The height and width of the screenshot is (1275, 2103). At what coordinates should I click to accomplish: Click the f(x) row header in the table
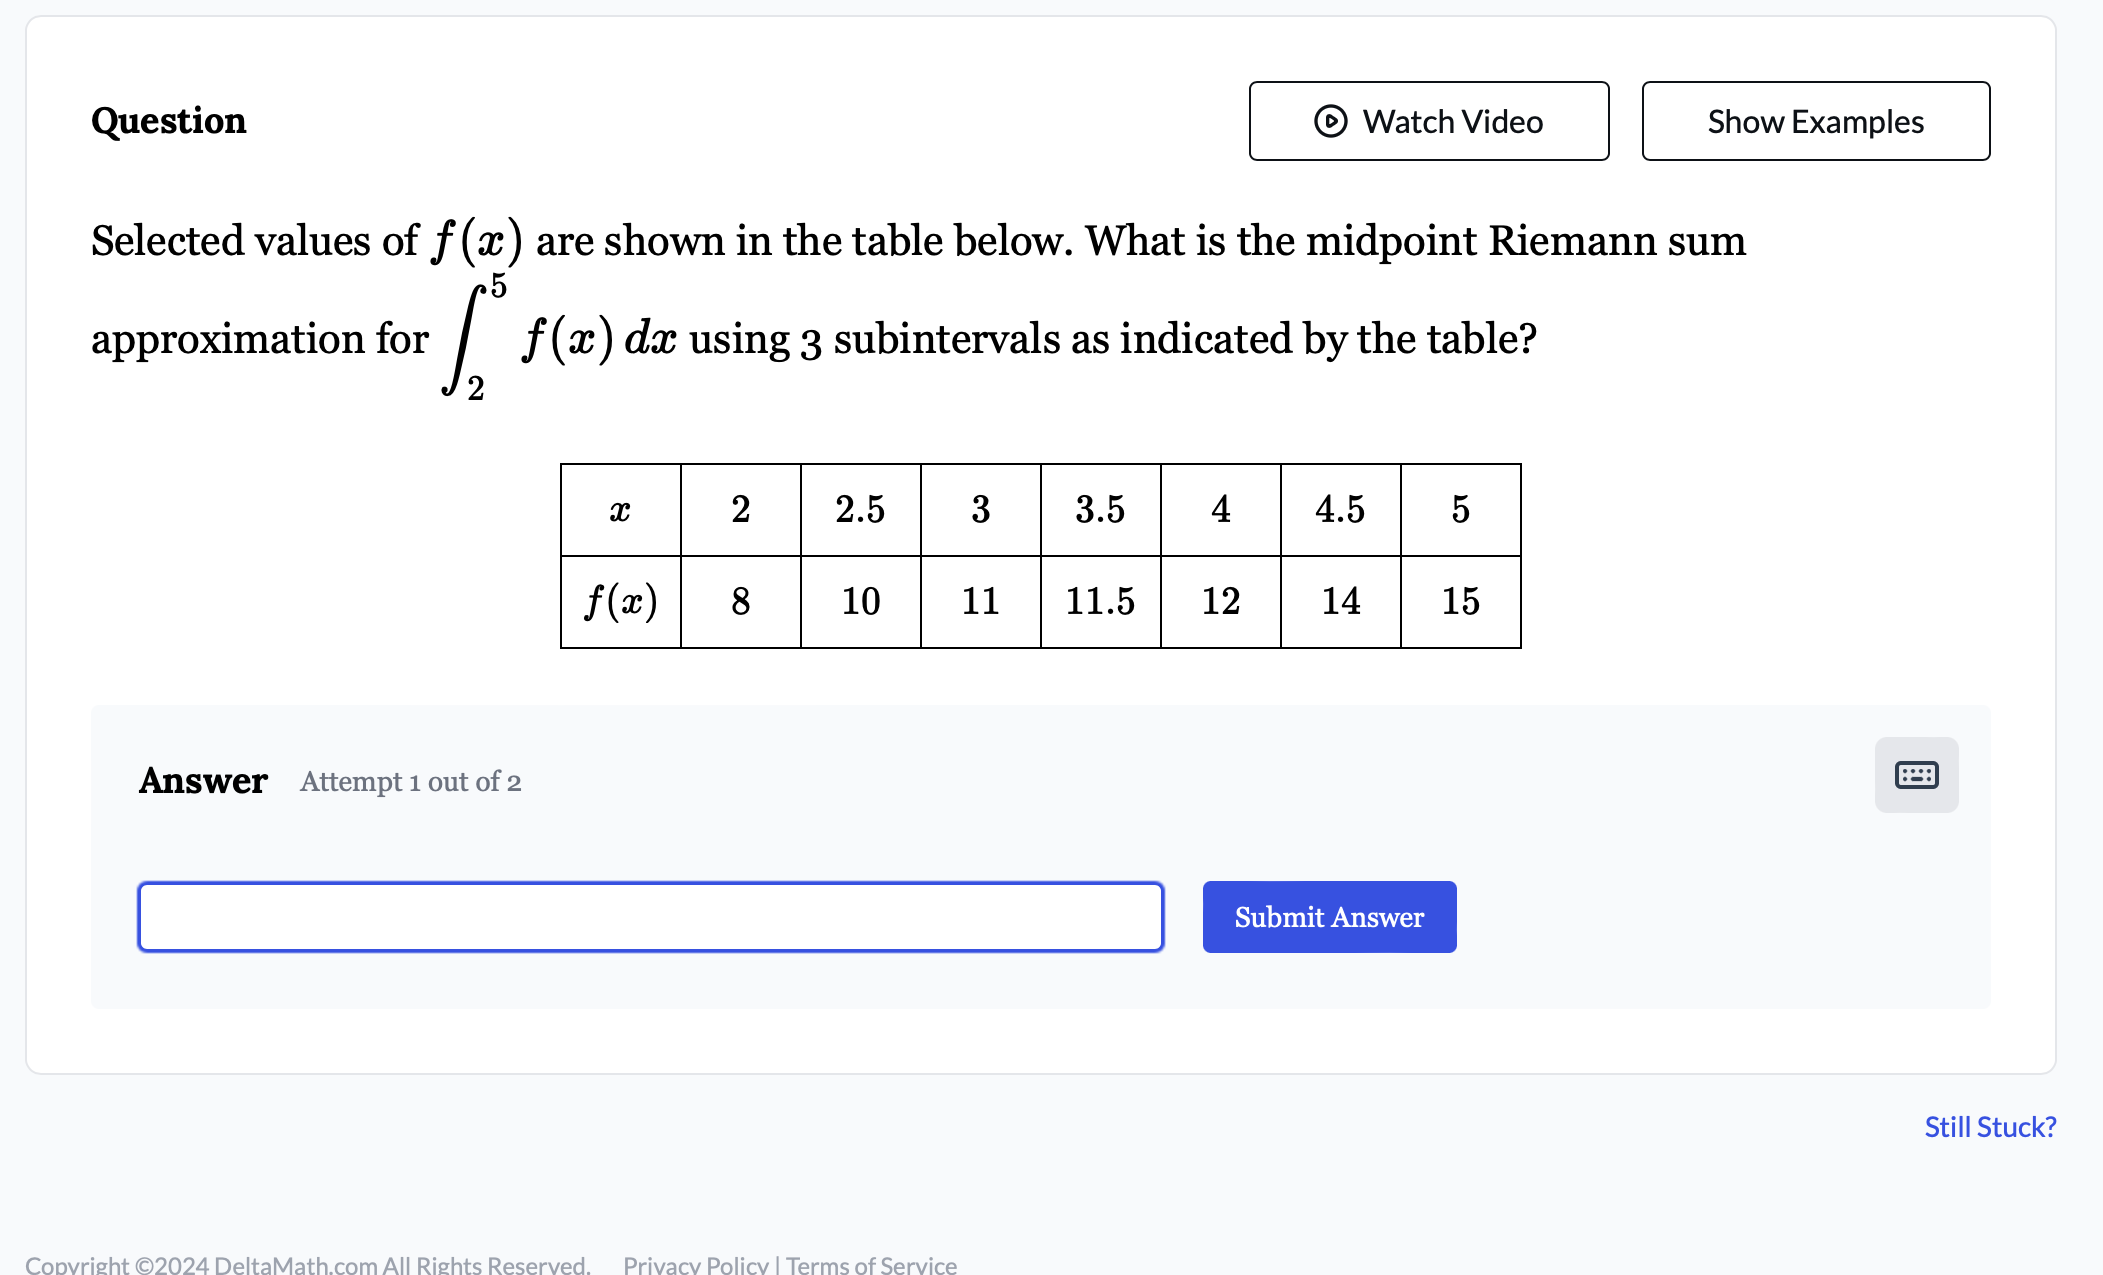pyautogui.click(x=620, y=600)
